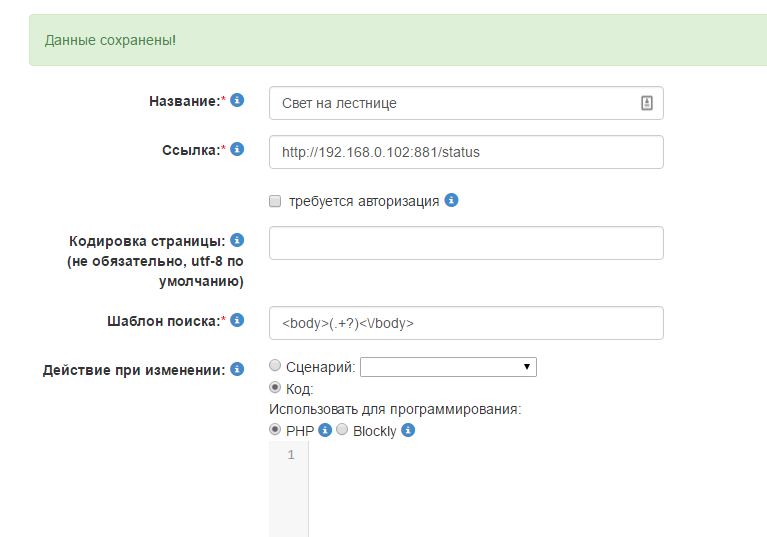Click the Шаблон поиска pattern field
Viewport: 767px width, 537px height.
click(466, 323)
